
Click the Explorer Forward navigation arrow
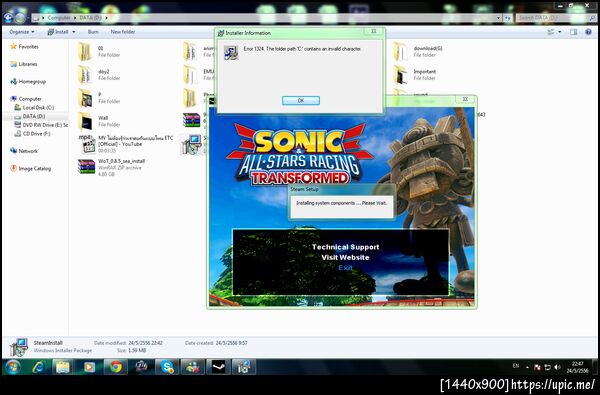[20, 18]
